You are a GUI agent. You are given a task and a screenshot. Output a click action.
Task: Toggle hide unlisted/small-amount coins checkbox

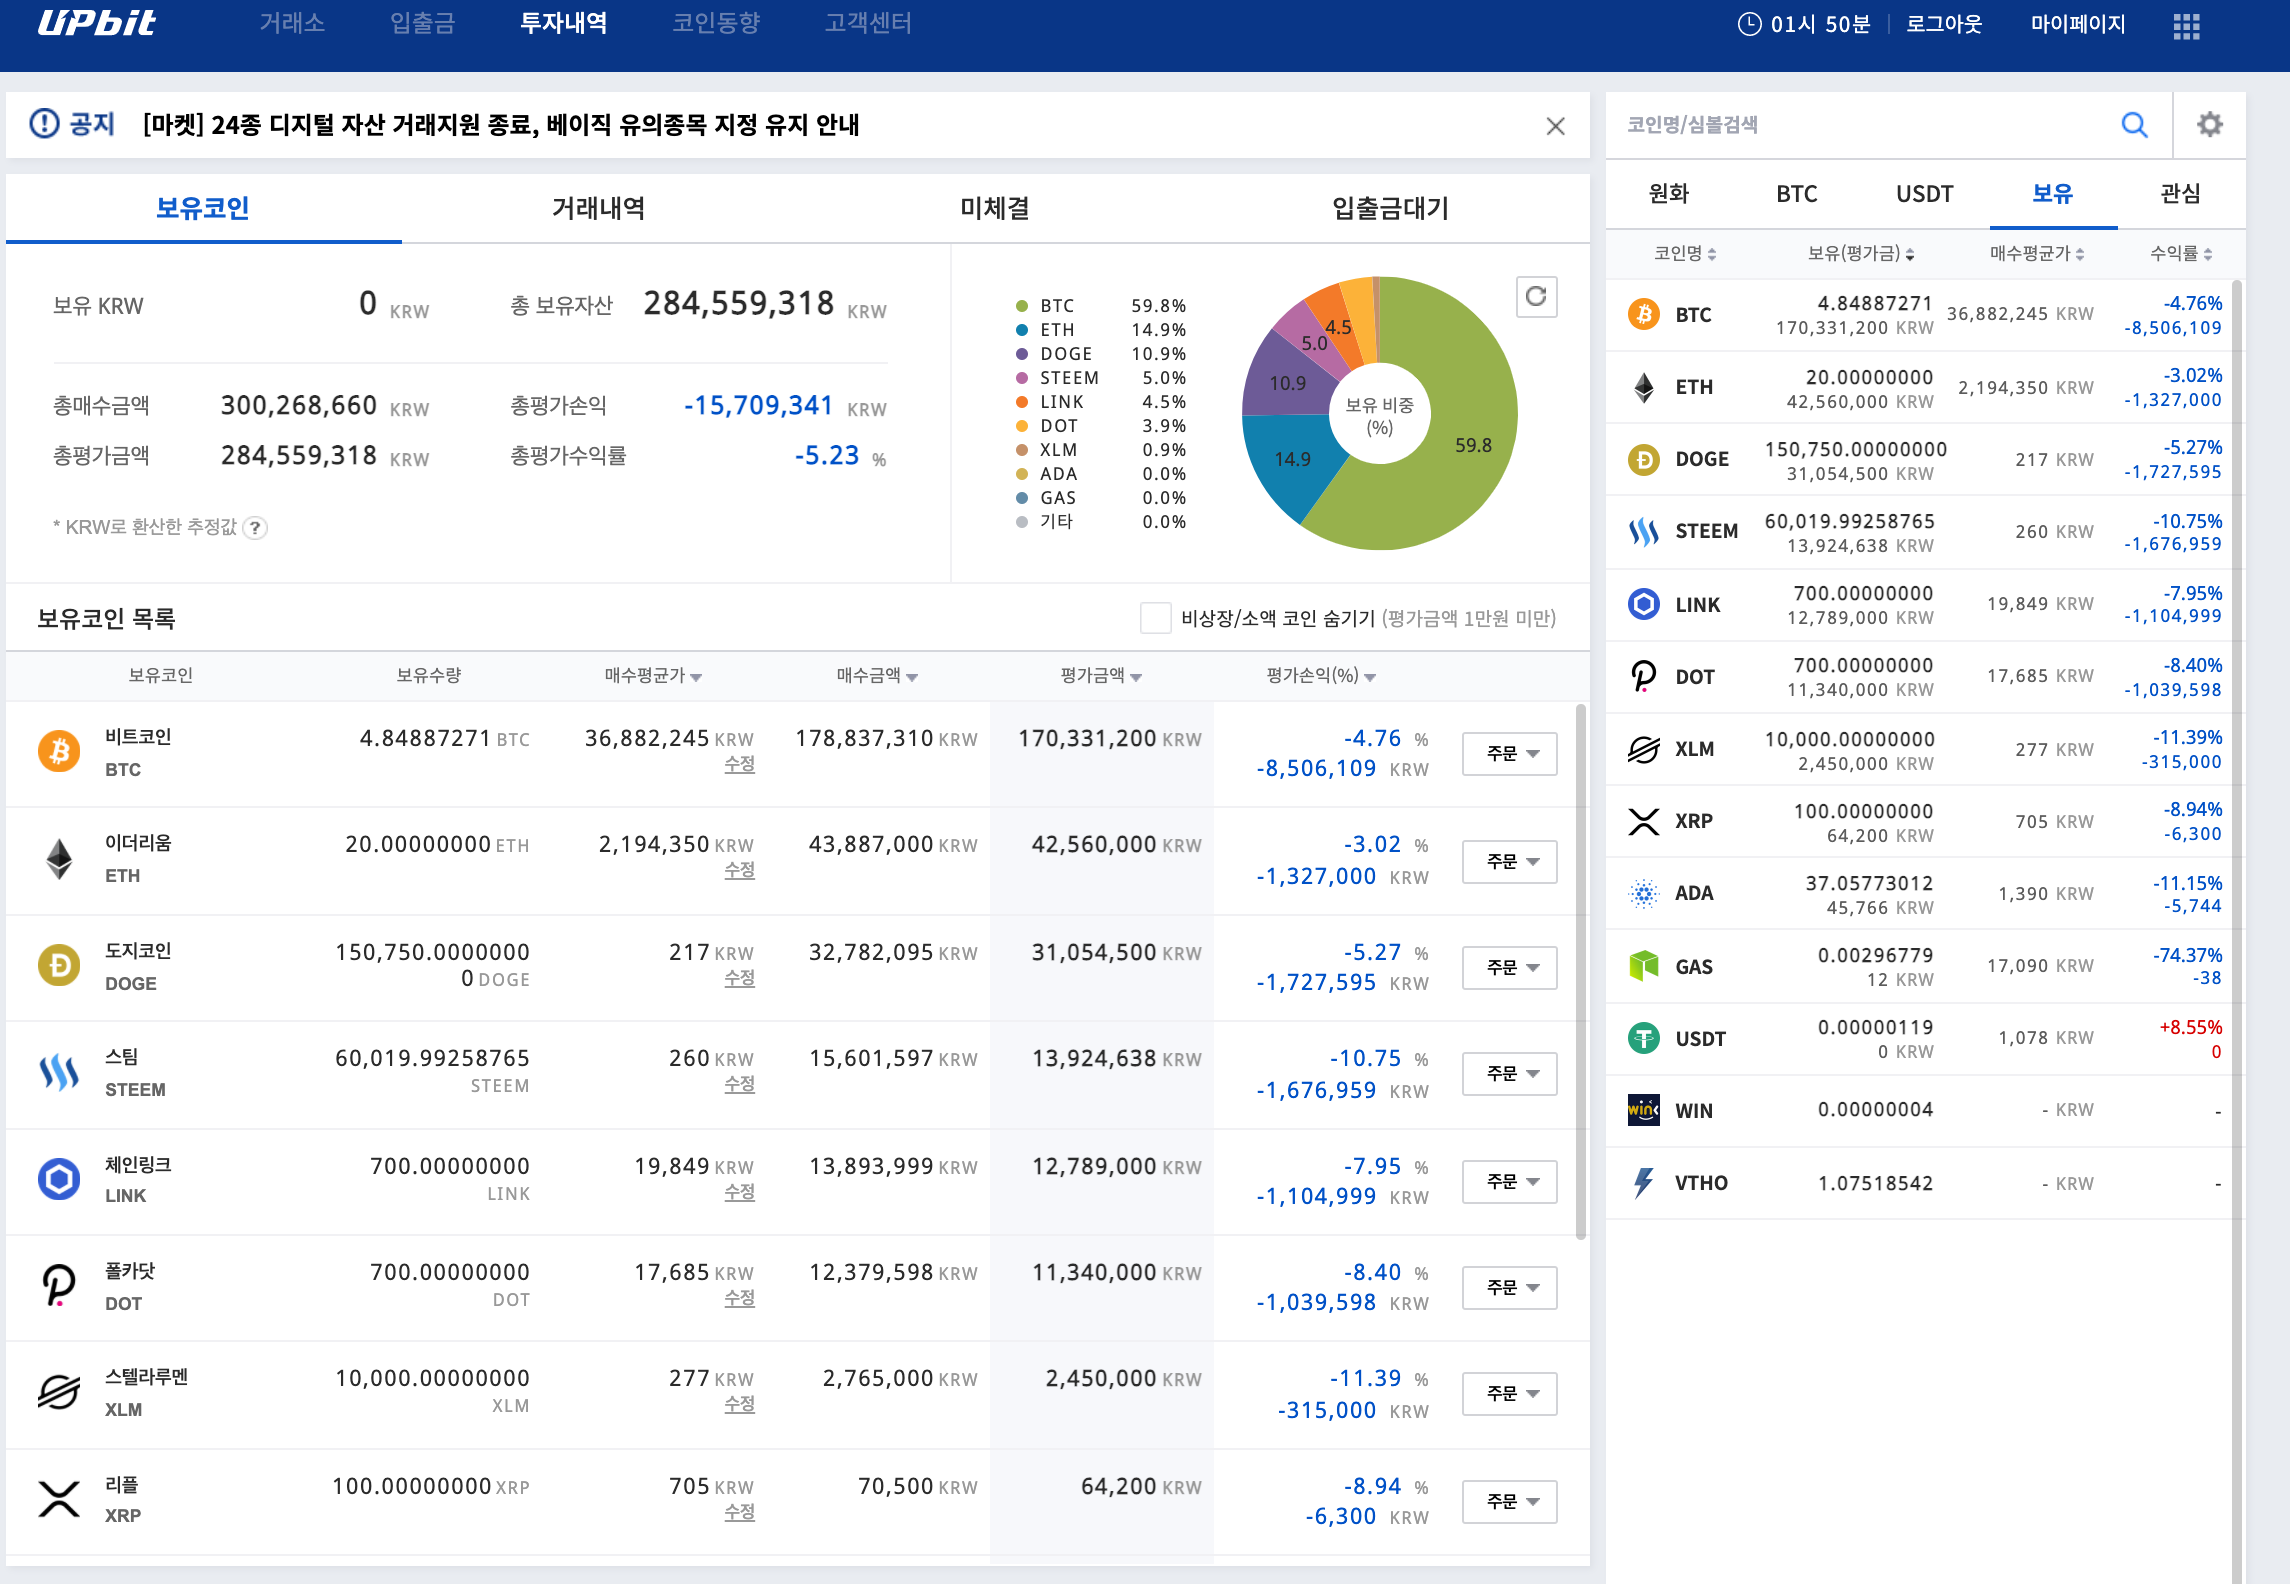[x=1155, y=618]
